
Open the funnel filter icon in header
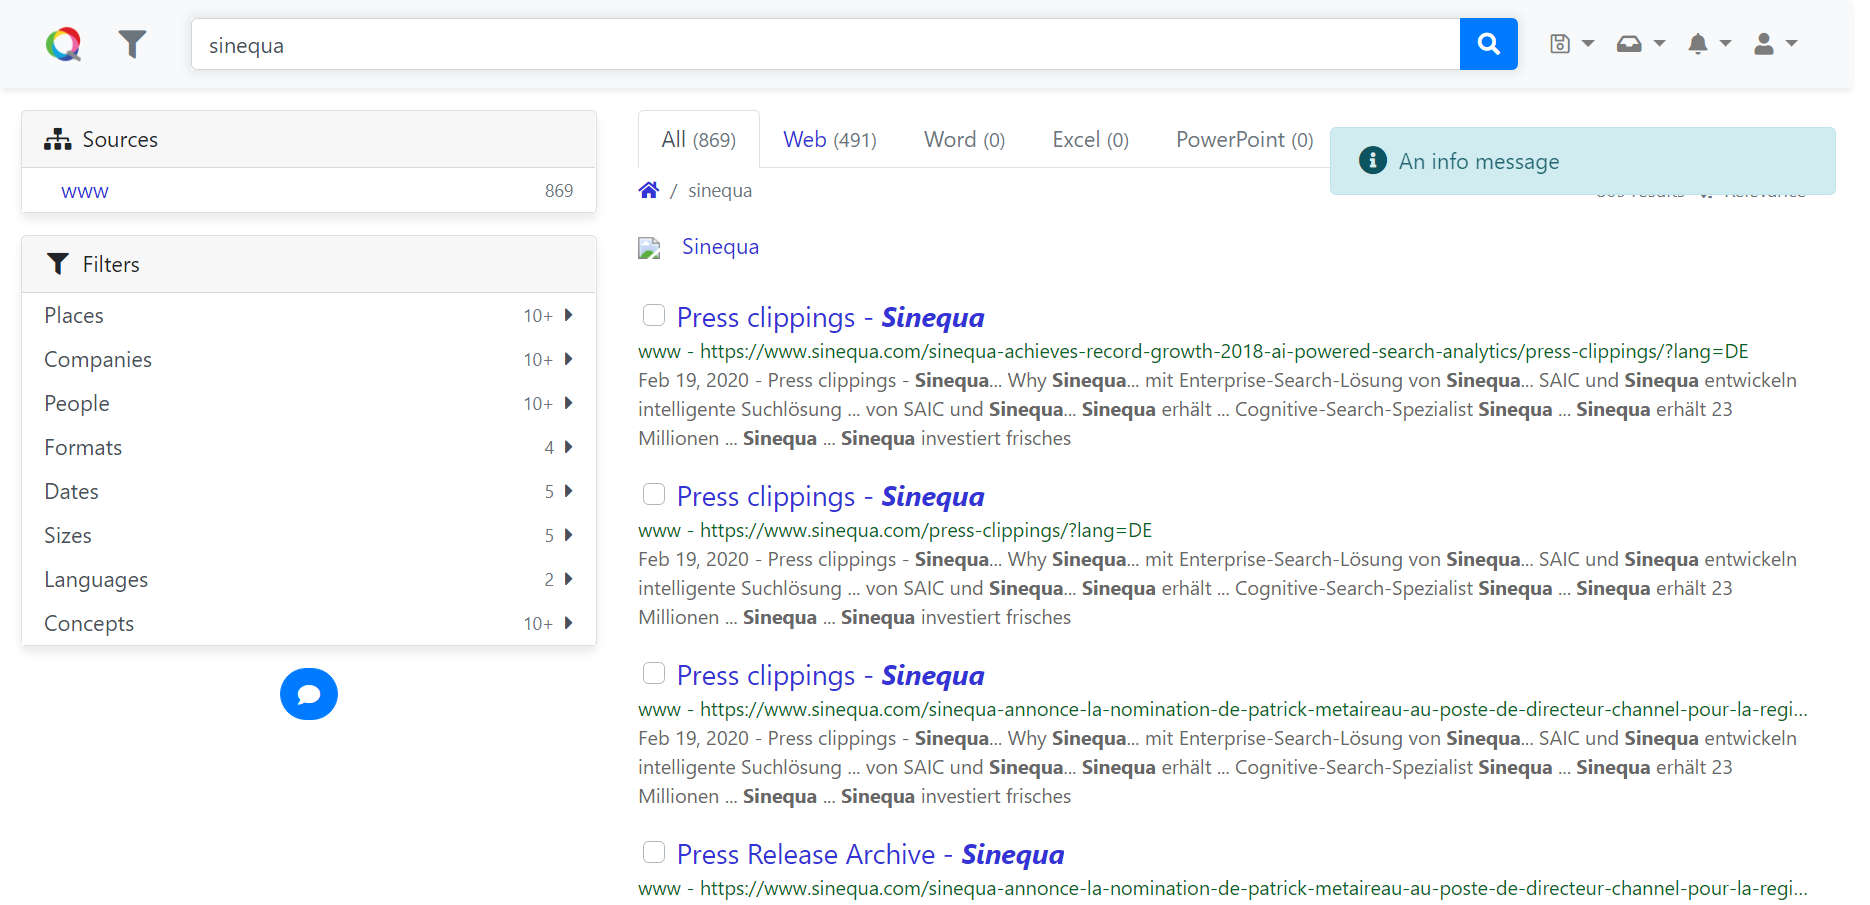pyautogui.click(x=132, y=44)
